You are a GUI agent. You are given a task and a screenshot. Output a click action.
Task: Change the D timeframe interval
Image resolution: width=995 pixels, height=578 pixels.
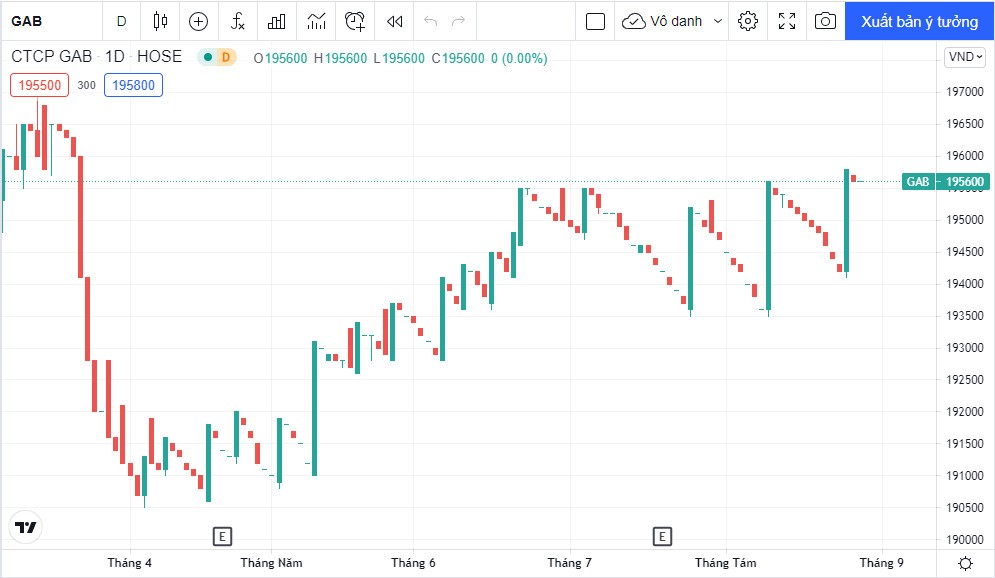click(121, 21)
